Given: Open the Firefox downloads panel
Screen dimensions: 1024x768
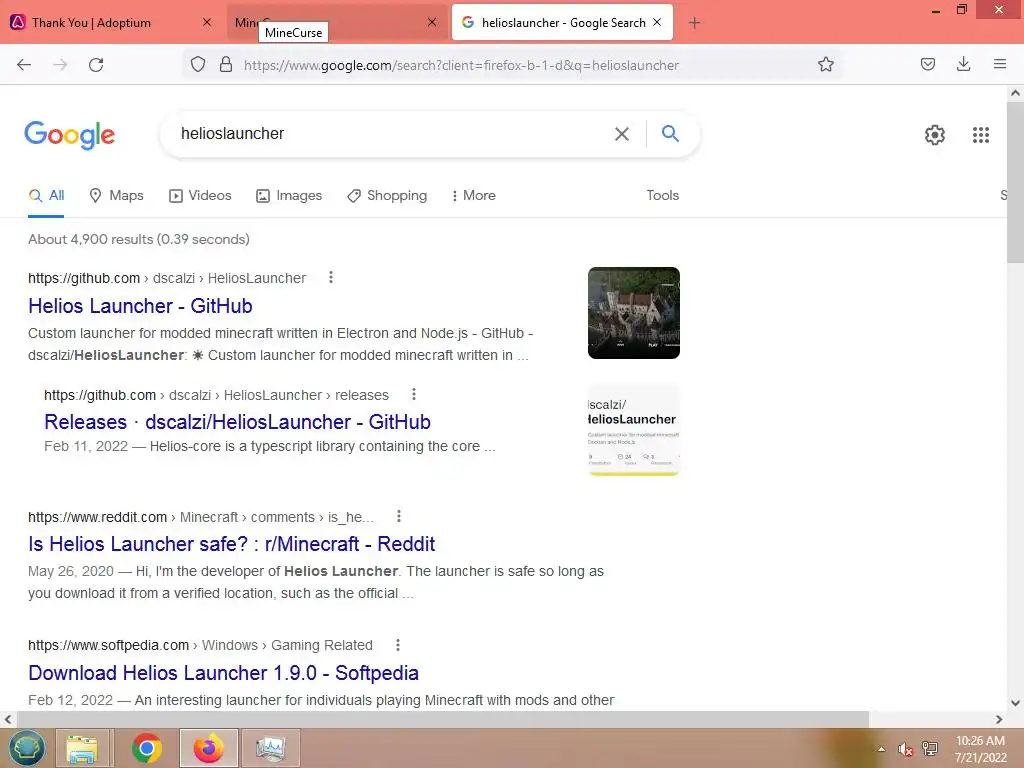Looking at the screenshot, I should [963, 64].
